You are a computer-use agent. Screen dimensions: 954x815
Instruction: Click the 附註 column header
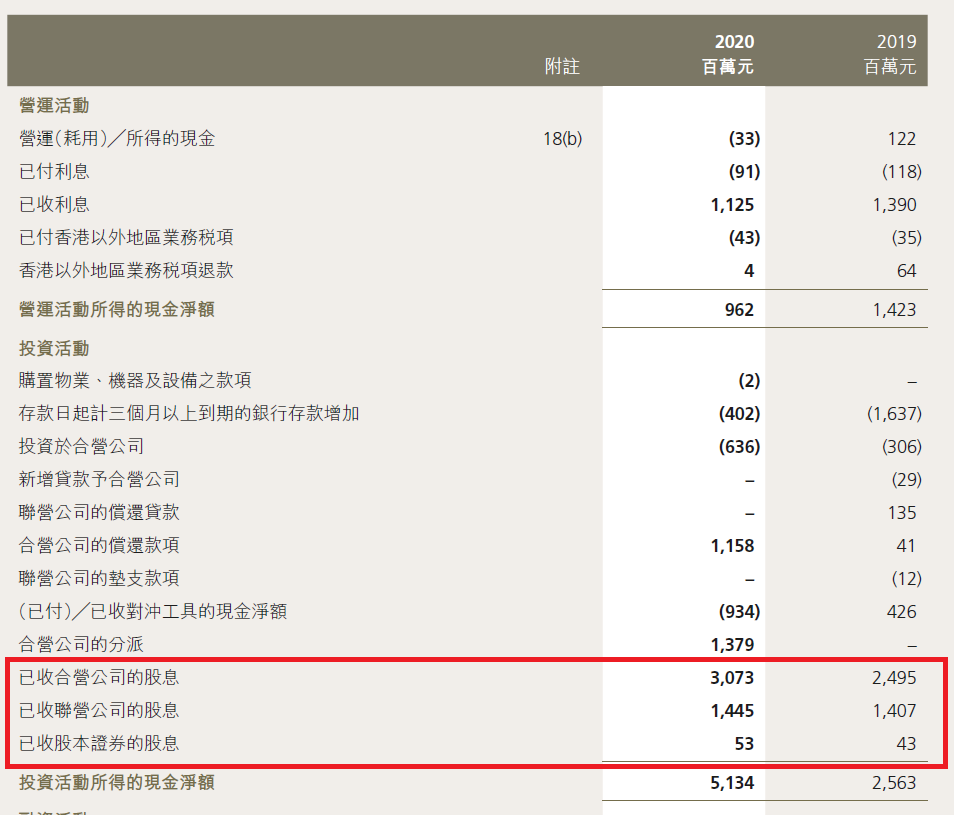point(562,66)
